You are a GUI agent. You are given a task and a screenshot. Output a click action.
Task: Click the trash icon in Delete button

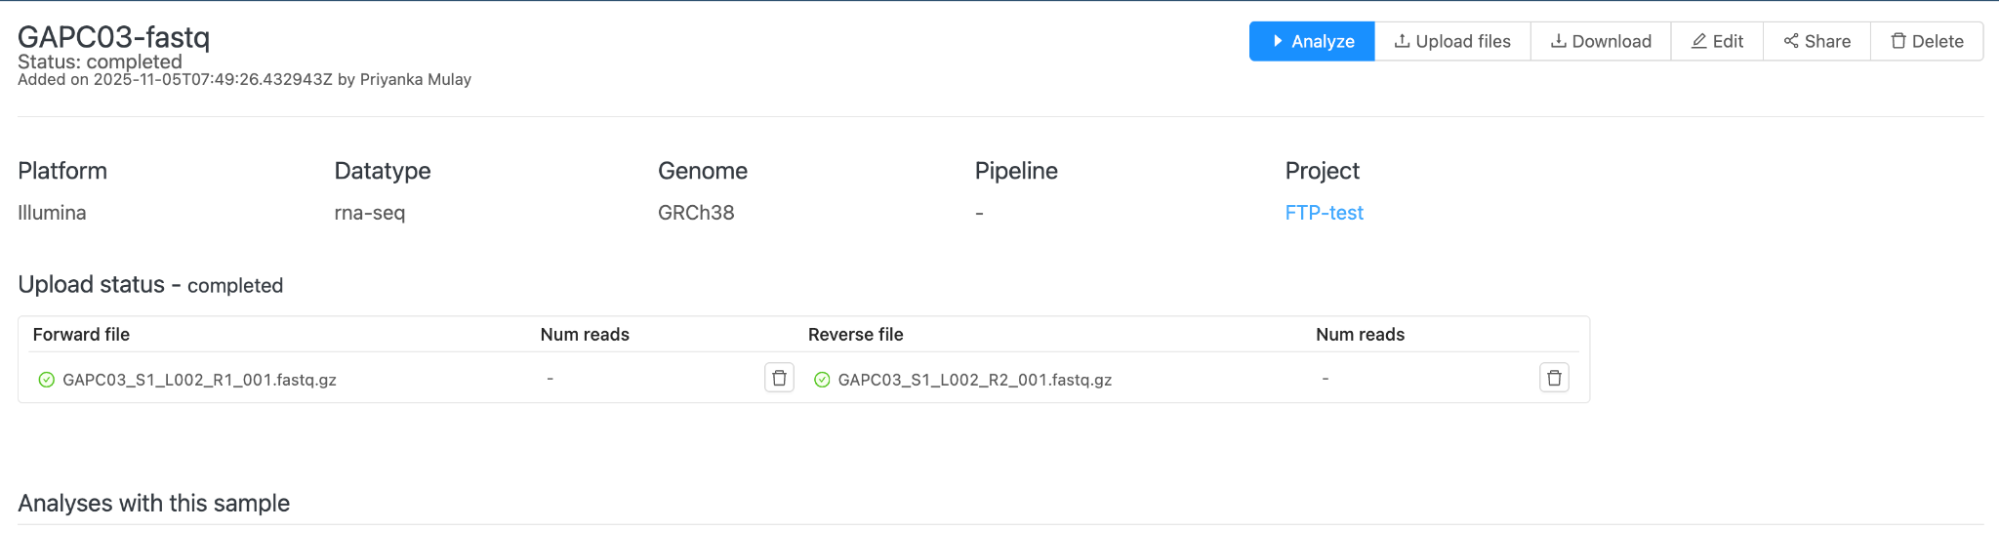click(1897, 41)
